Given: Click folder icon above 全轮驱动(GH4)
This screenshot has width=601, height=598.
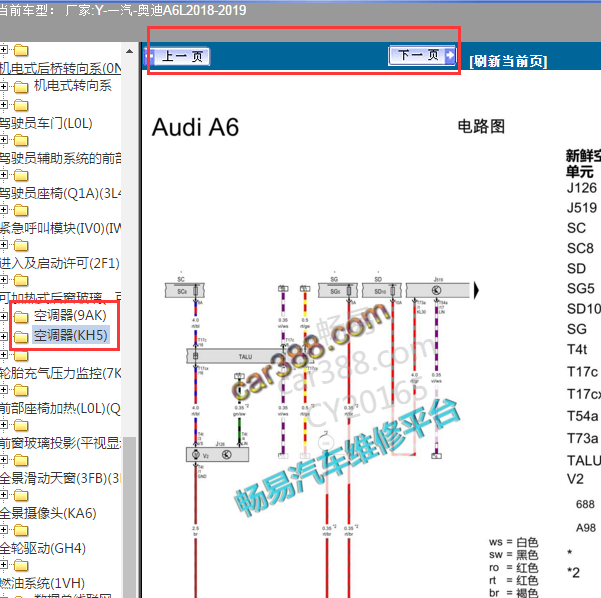Looking at the screenshot, I should point(21,530).
